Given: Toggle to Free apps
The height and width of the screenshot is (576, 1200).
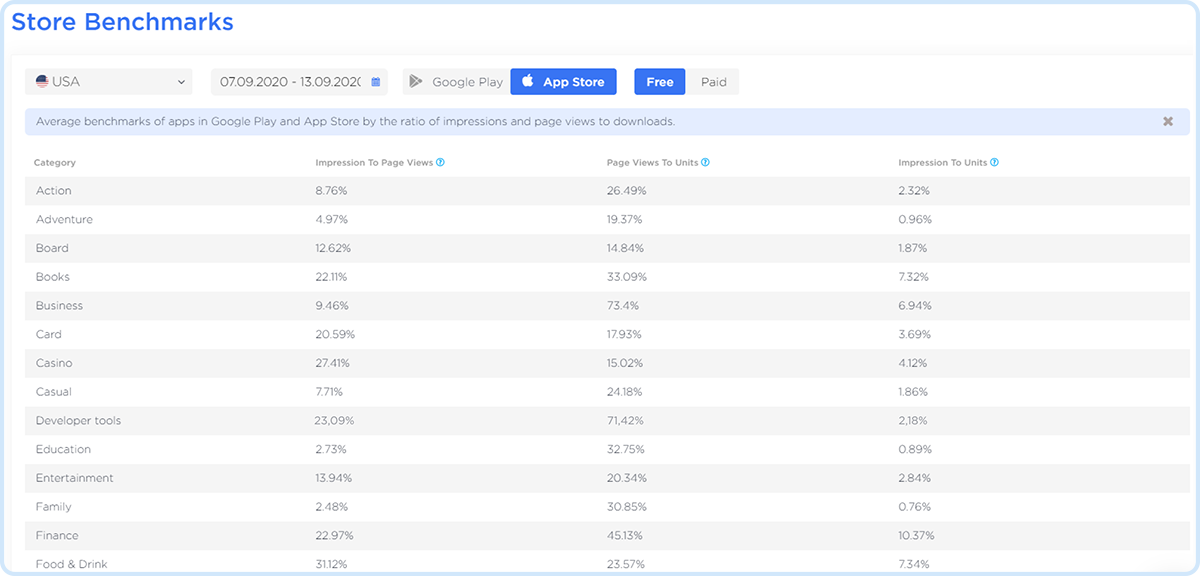Looking at the screenshot, I should point(659,82).
